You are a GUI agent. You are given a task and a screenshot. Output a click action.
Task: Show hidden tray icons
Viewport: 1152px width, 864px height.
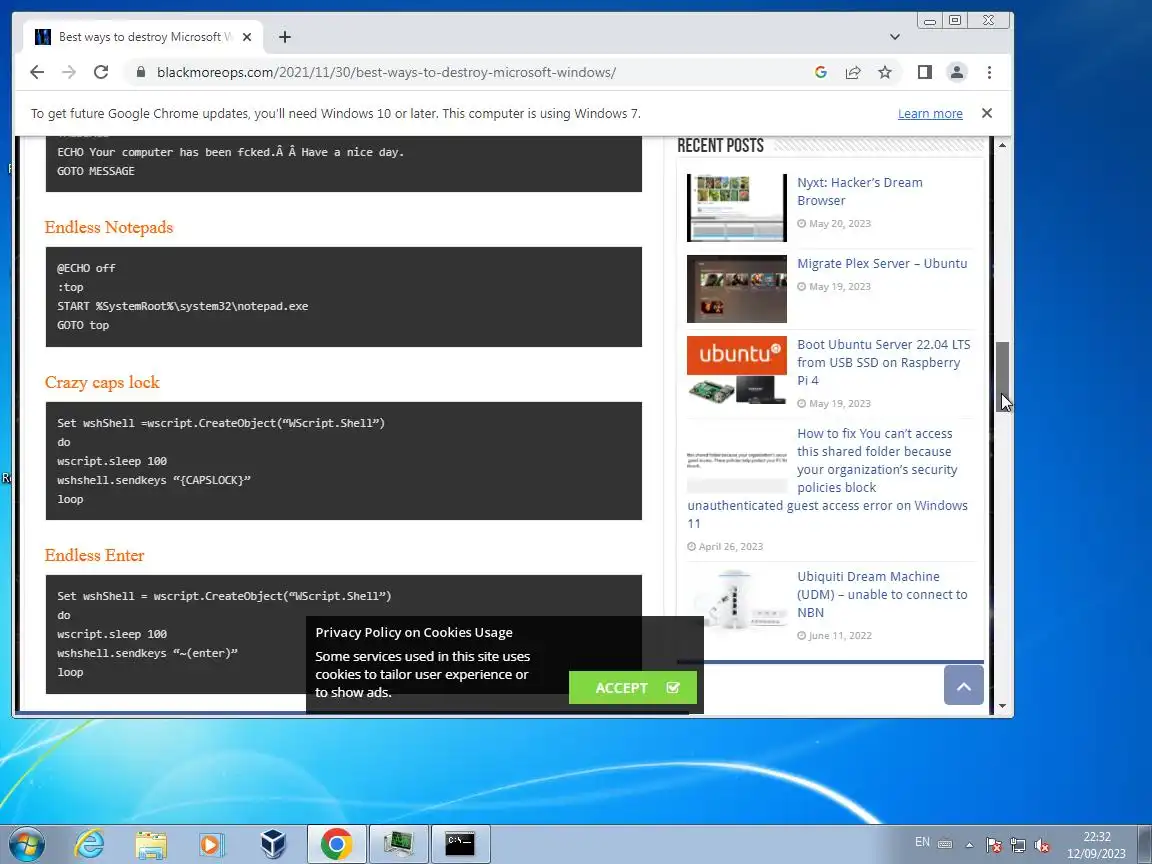click(970, 845)
